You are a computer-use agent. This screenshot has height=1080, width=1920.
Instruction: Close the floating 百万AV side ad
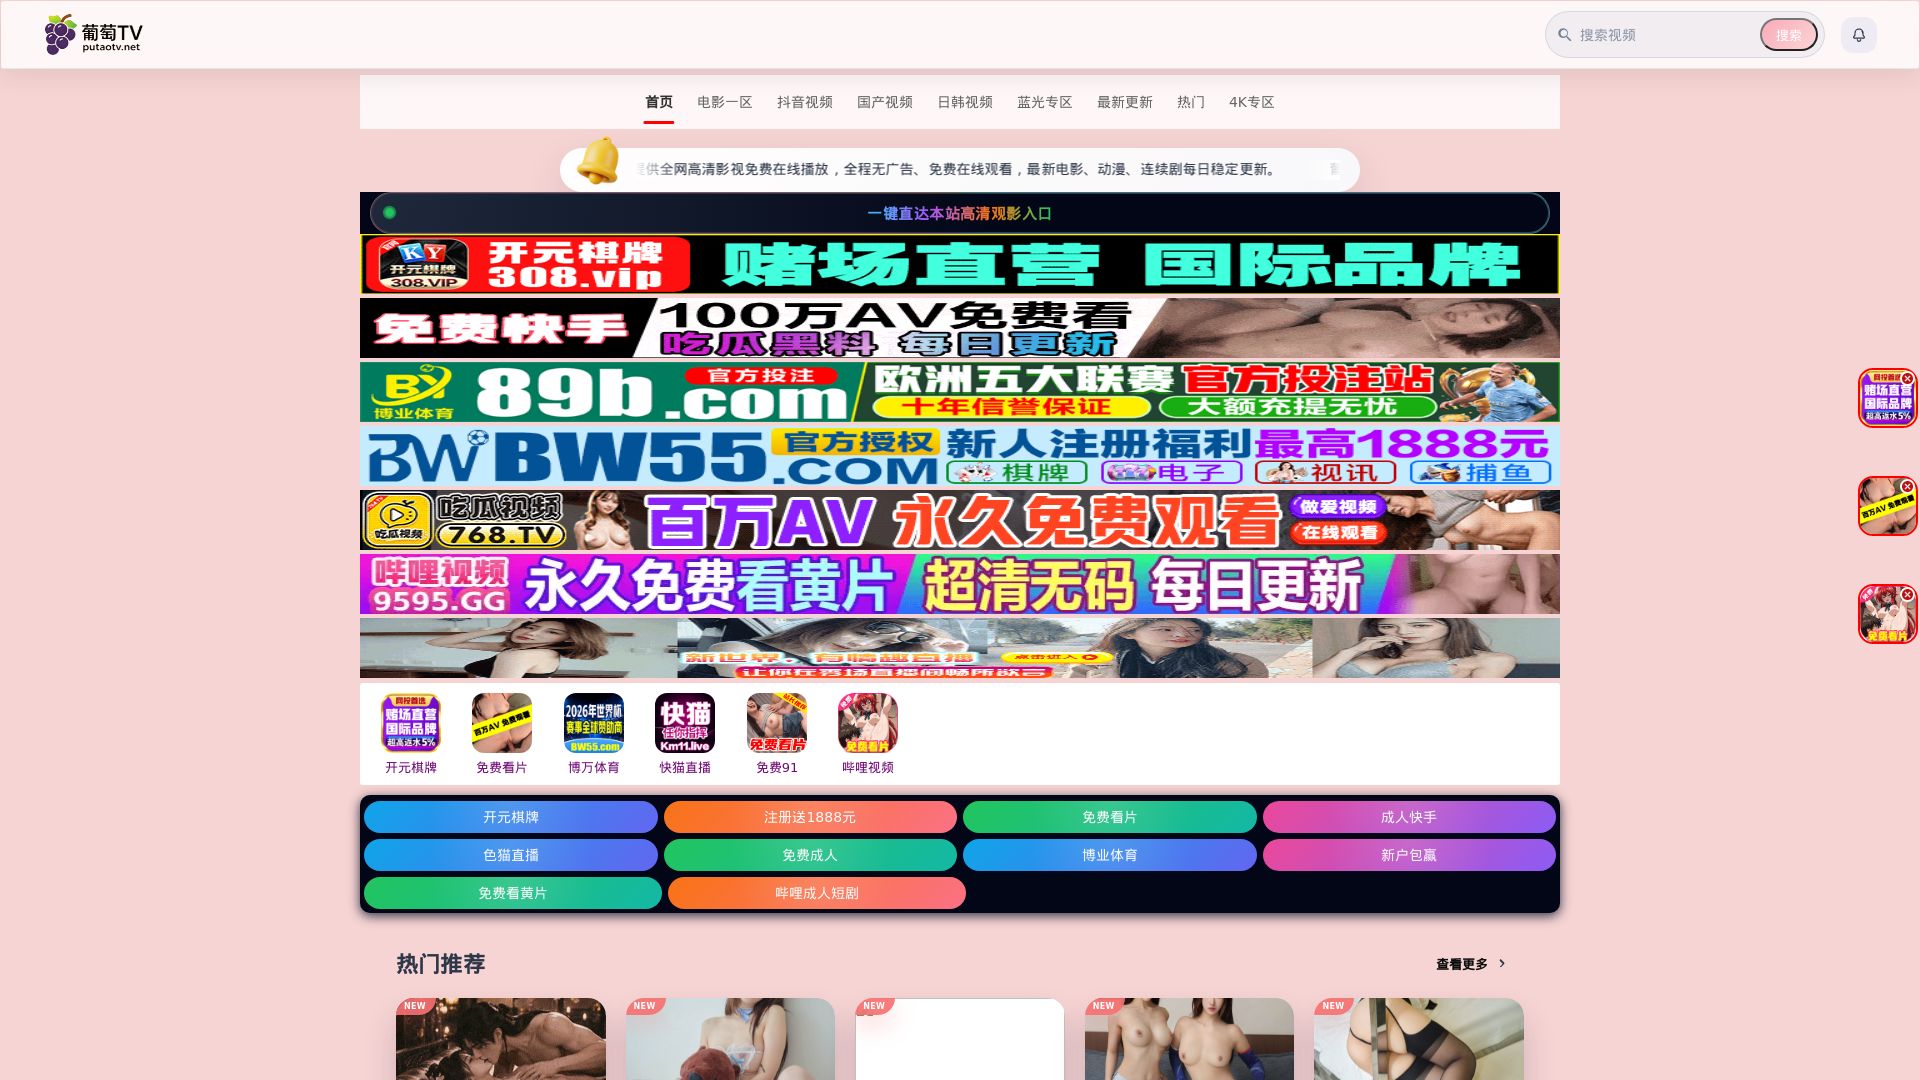(x=1907, y=486)
